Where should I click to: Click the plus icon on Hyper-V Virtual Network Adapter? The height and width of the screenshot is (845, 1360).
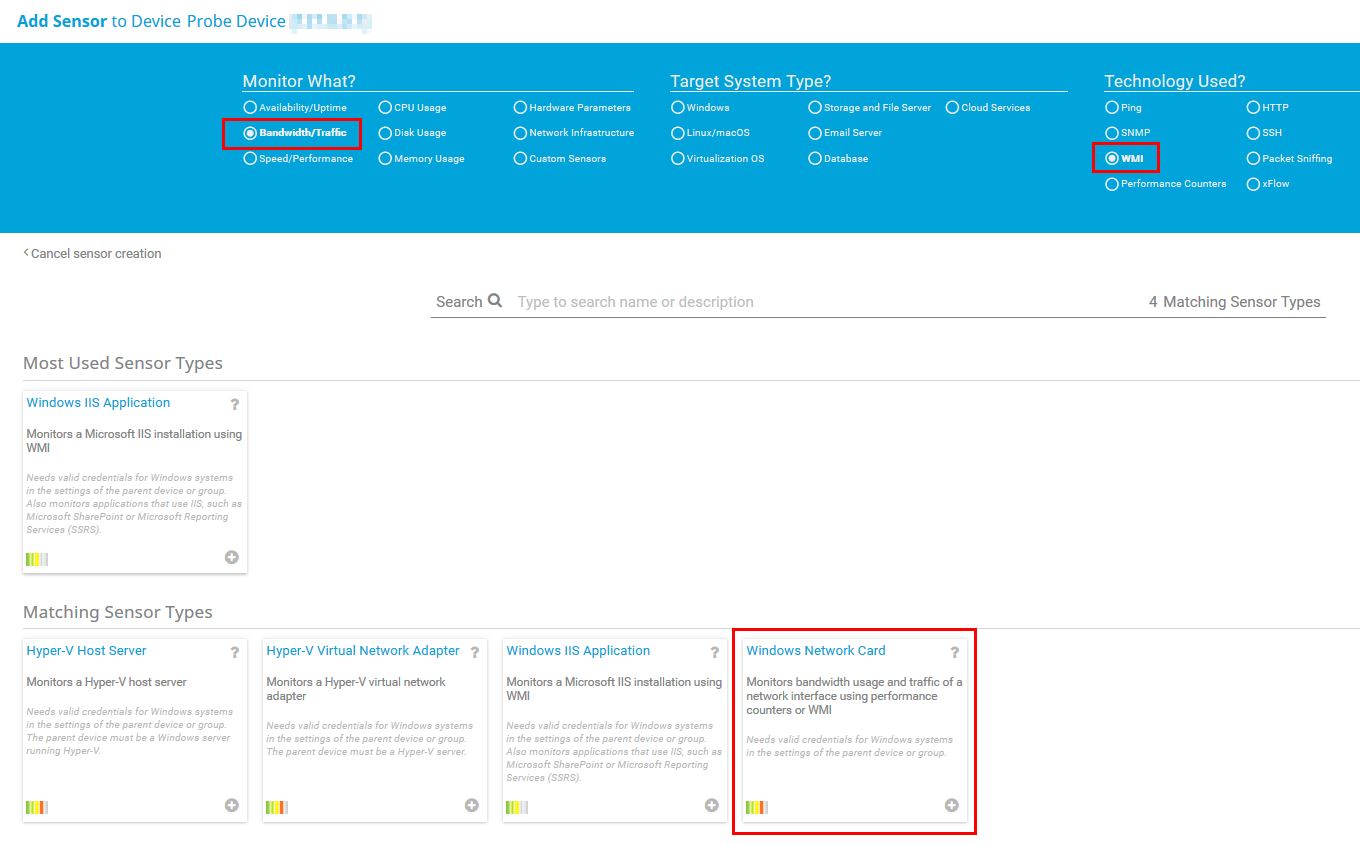(471, 804)
